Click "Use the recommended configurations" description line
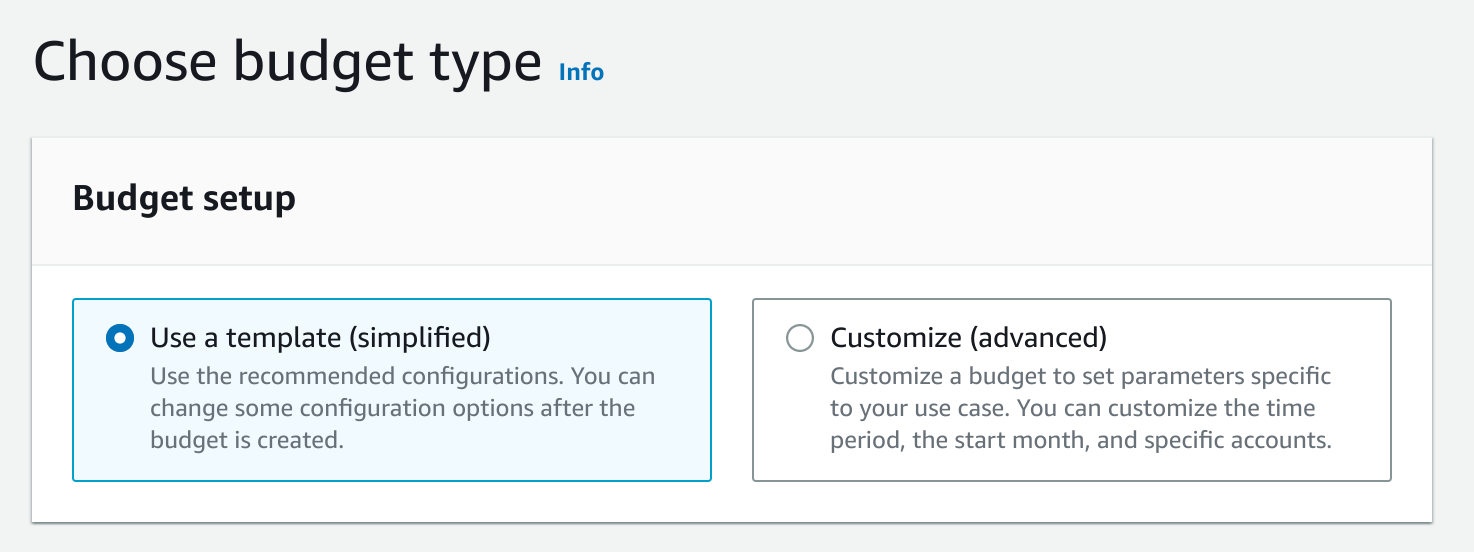Viewport: 1474px width, 552px height. (x=402, y=377)
